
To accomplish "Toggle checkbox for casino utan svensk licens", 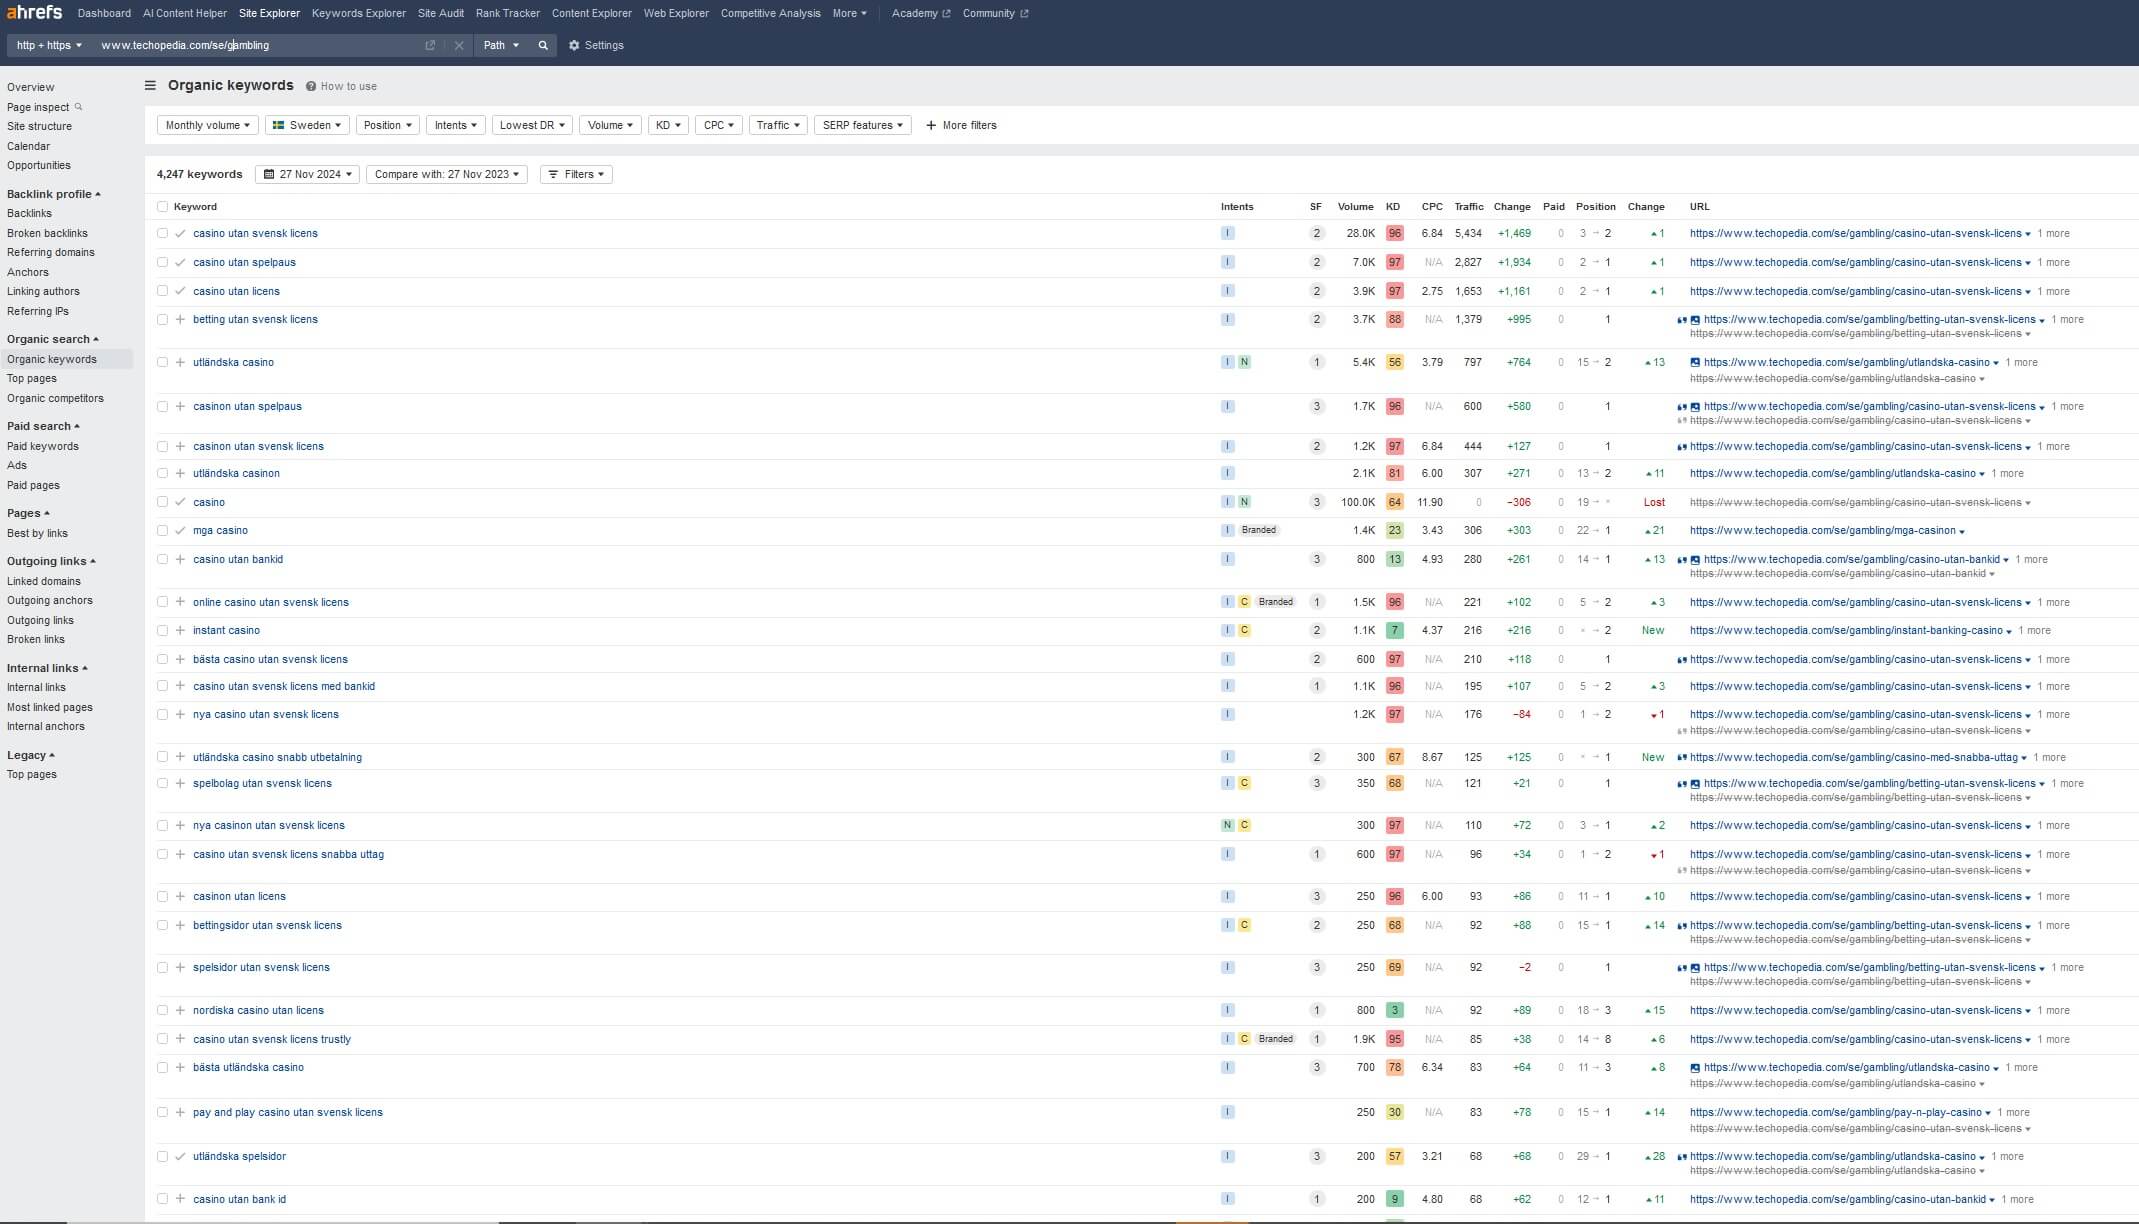I will click(160, 232).
